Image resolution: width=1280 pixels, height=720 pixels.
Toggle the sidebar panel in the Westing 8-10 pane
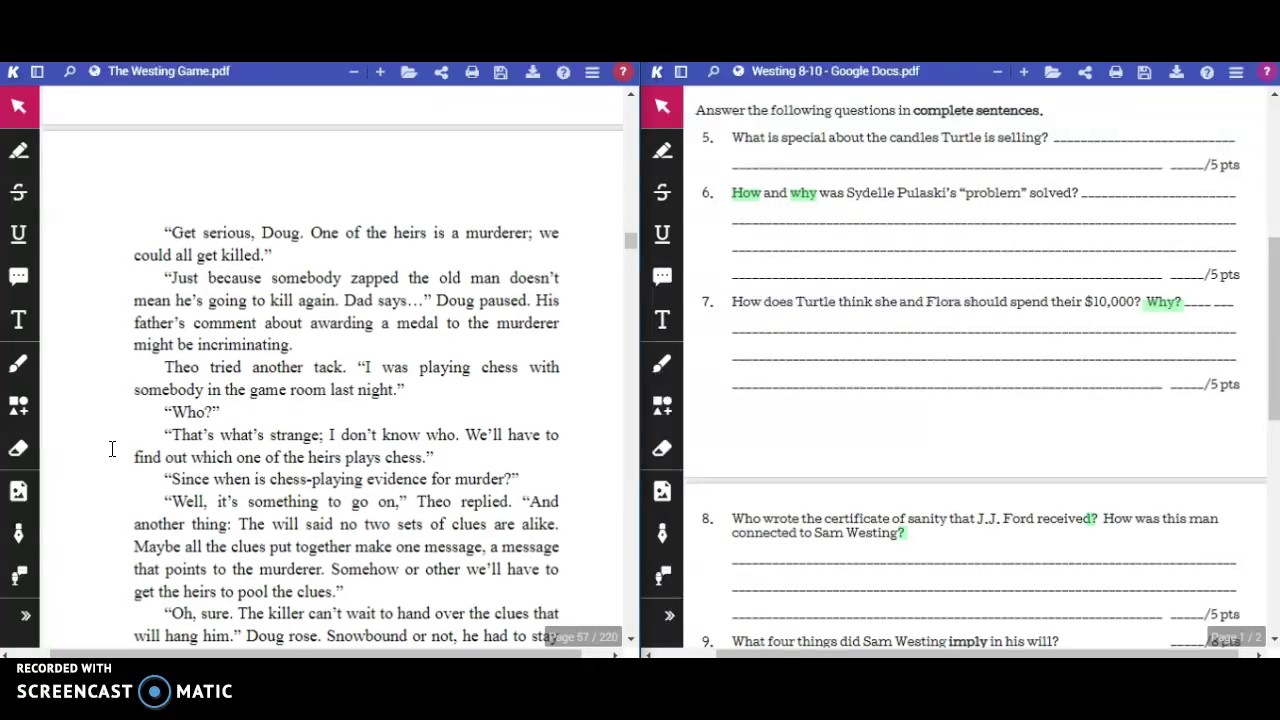[x=681, y=71]
